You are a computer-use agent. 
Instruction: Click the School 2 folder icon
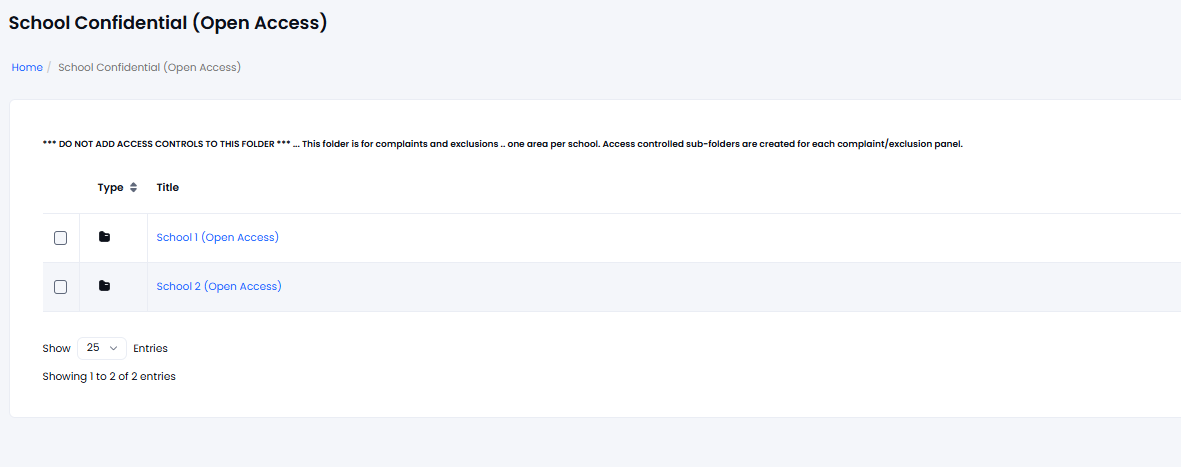click(105, 286)
